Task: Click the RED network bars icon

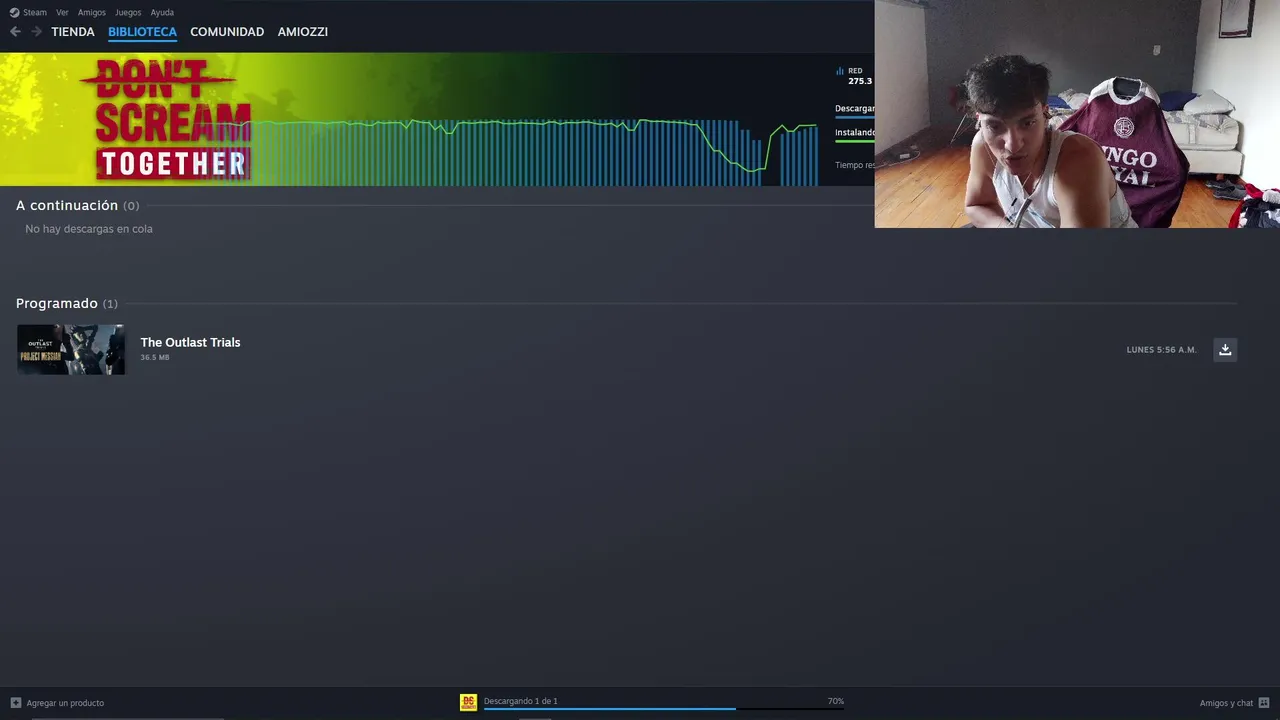Action: [840, 71]
